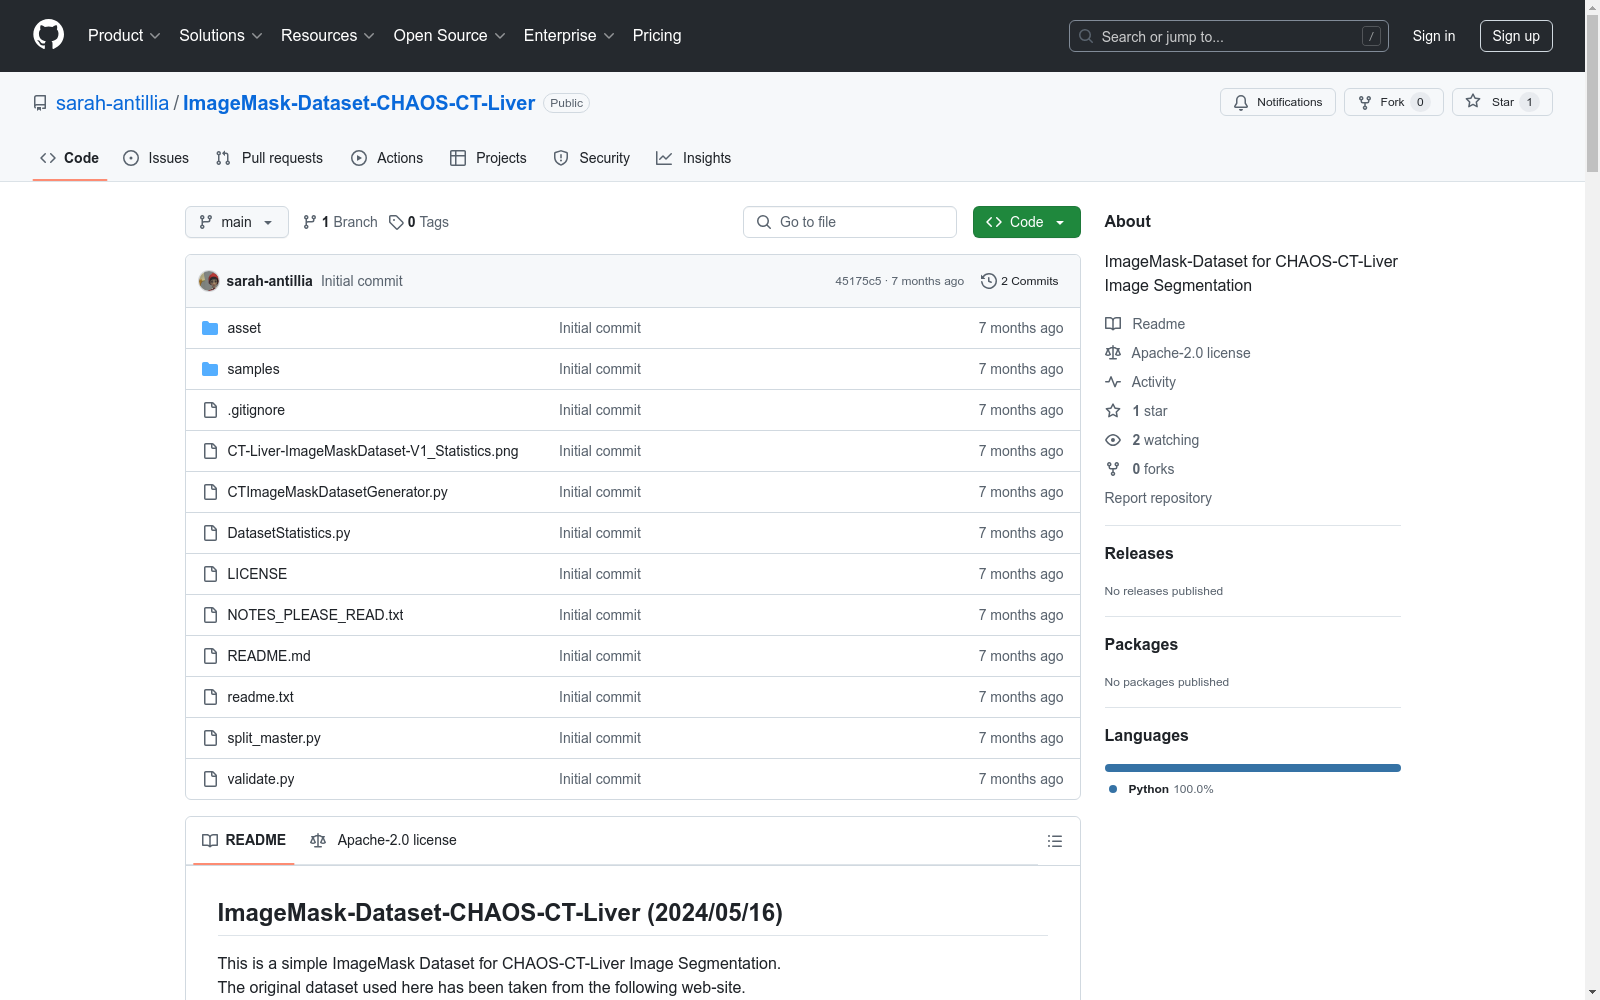Screen dimensions: 1600x1000
Task: Click Releases heading link
Action: tap(1139, 553)
